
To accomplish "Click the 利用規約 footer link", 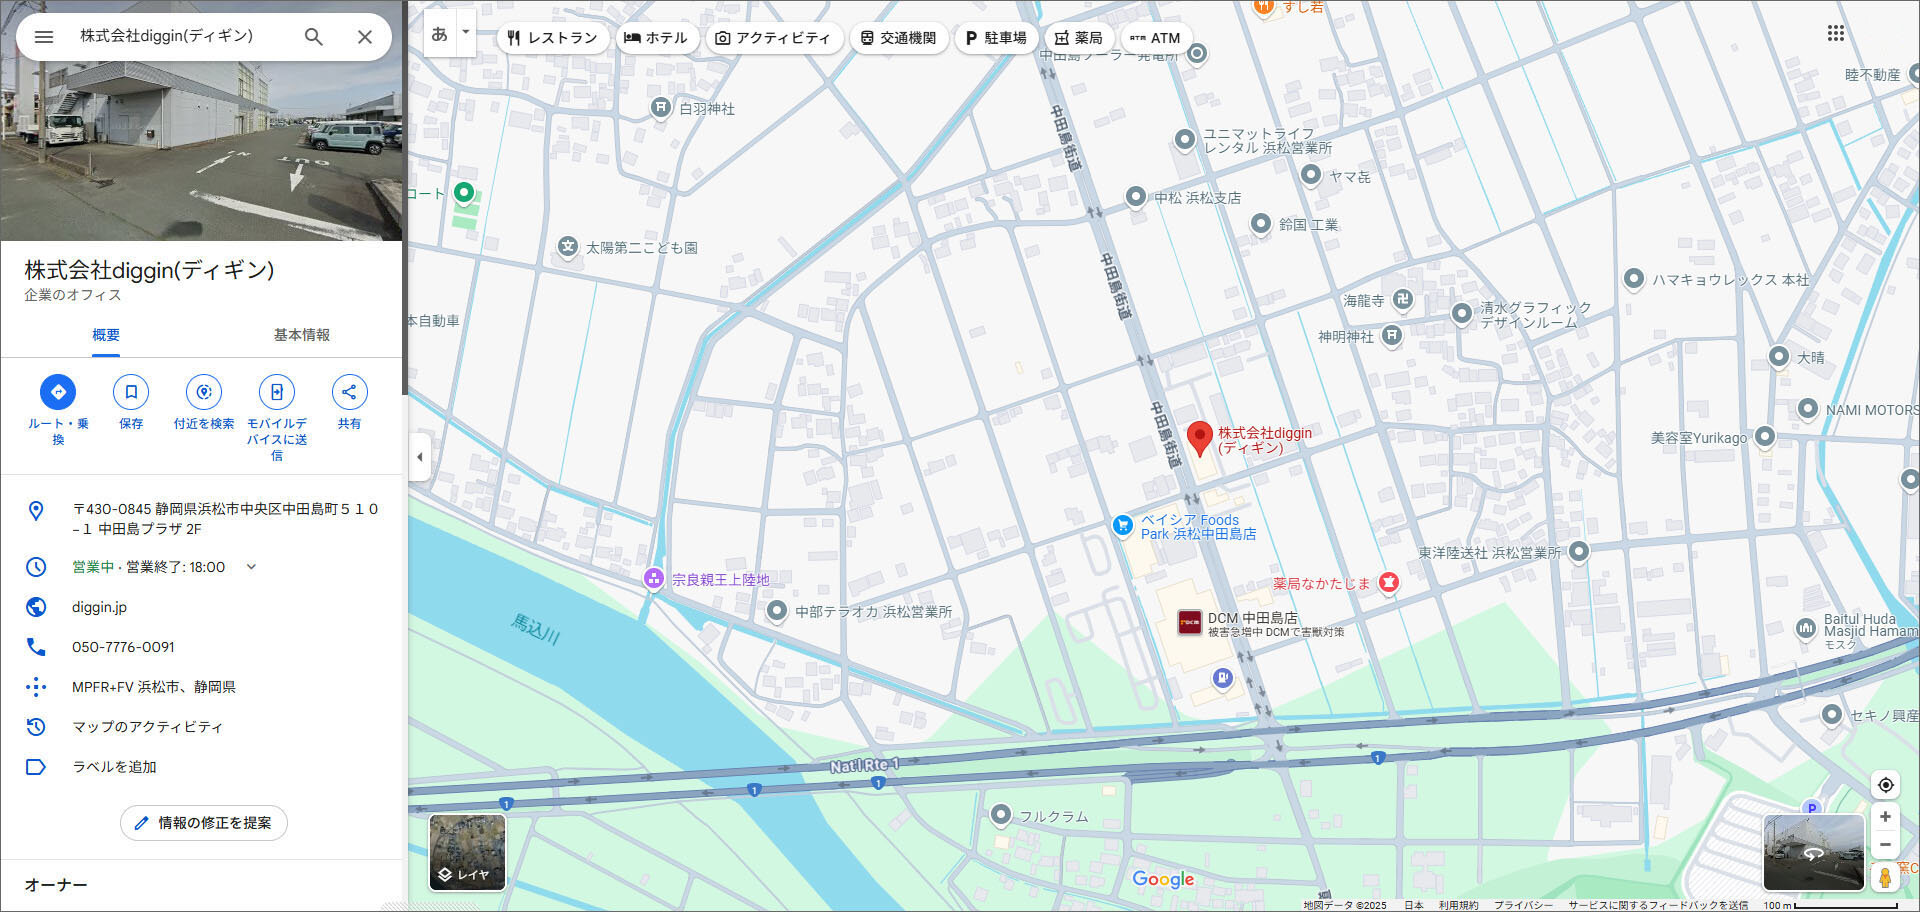I will point(1458,905).
